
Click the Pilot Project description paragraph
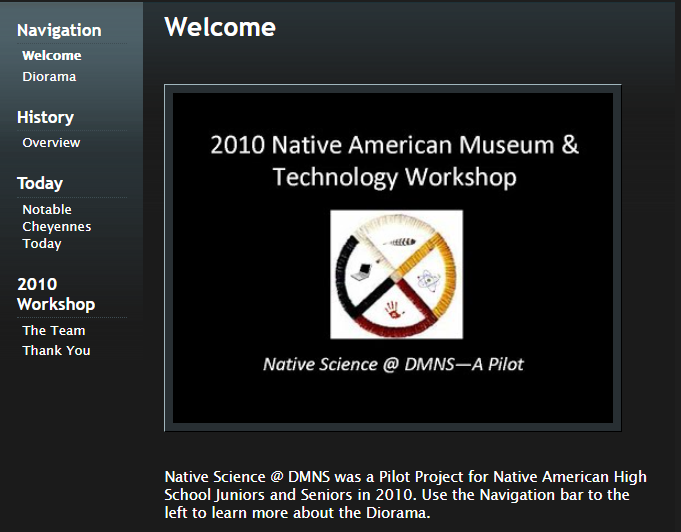pos(406,495)
